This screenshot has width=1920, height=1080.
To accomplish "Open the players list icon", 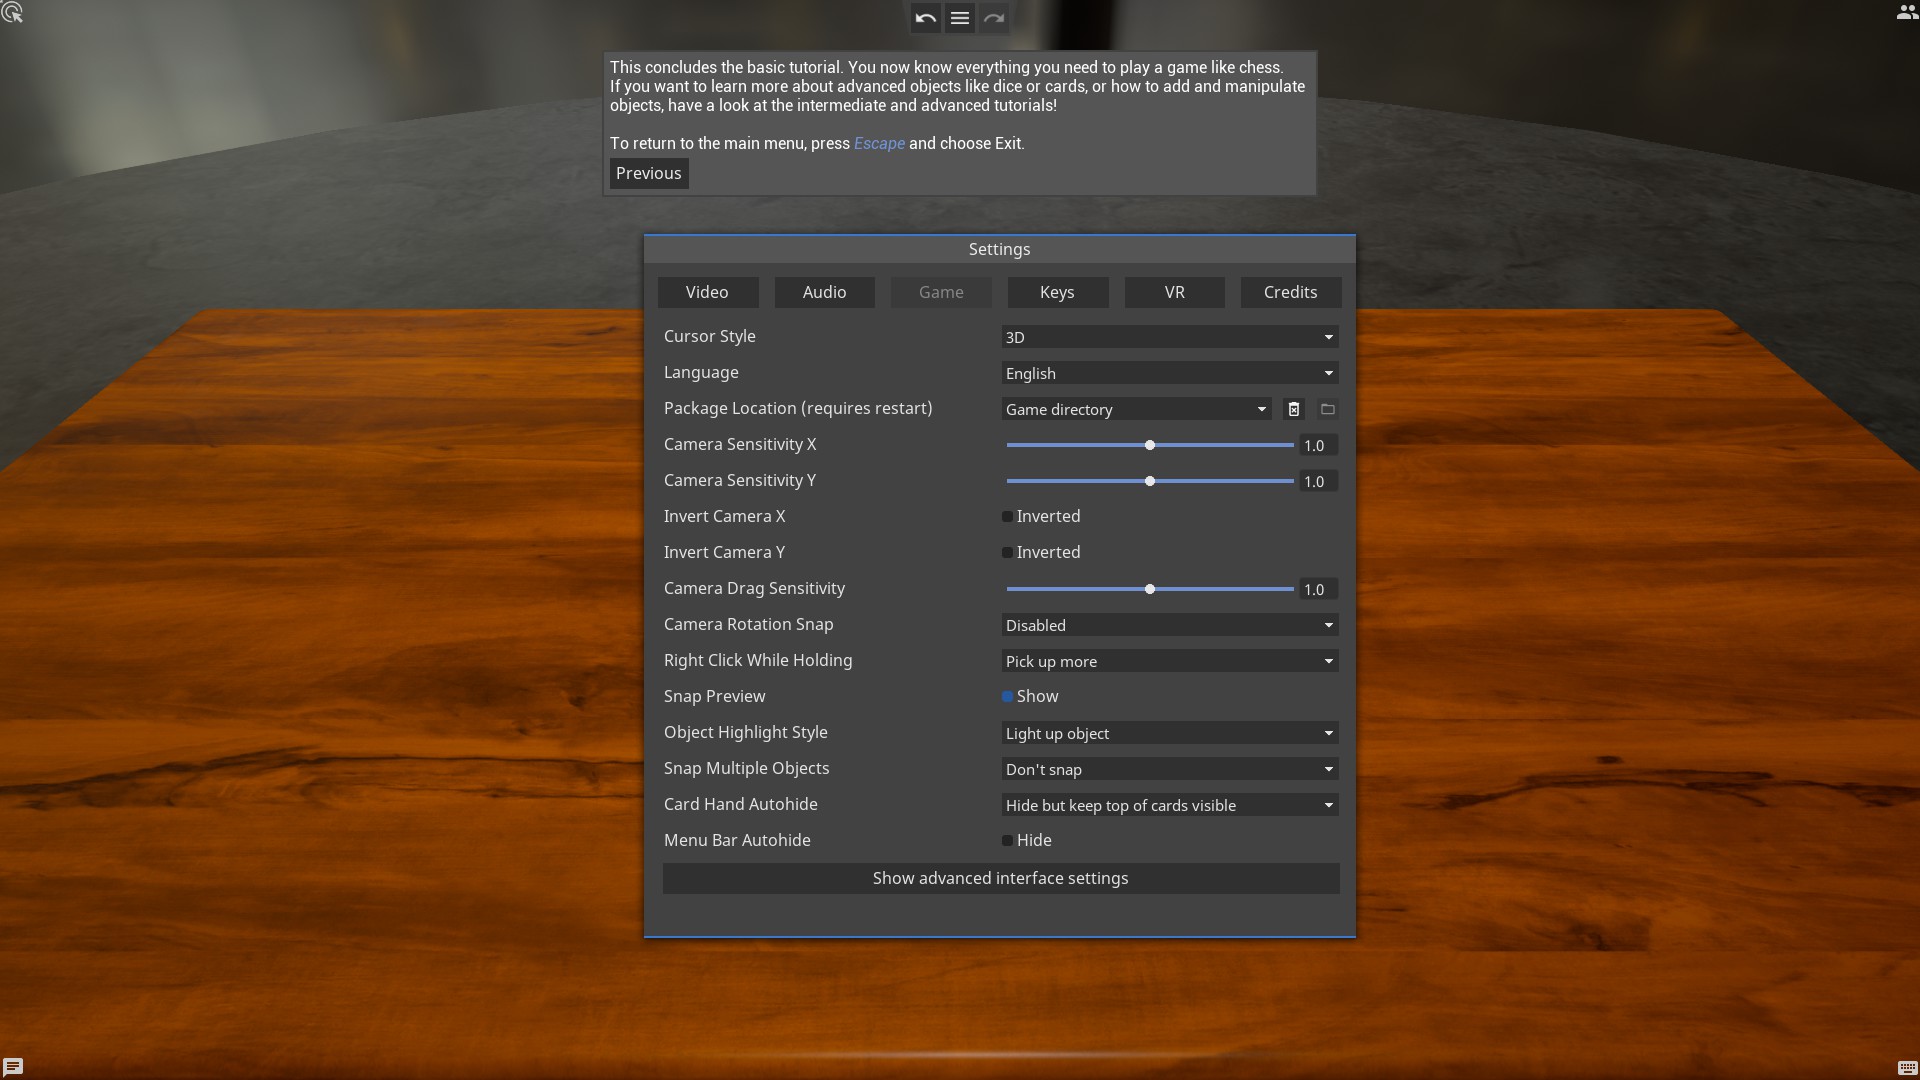I will (x=1907, y=13).
